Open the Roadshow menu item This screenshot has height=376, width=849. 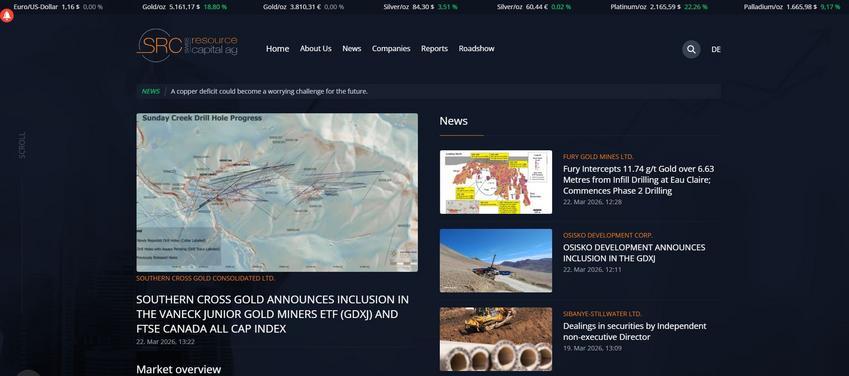tap(476, 49)
